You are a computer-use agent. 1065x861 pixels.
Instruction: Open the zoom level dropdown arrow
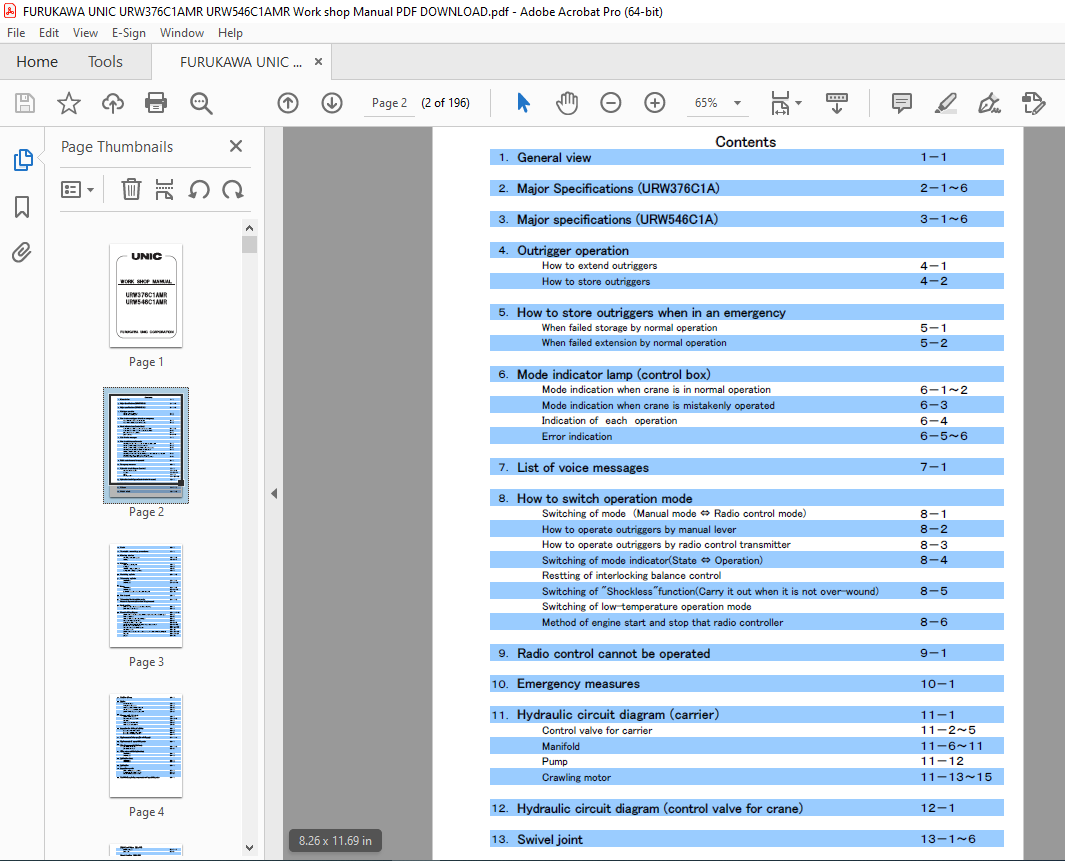737,103
